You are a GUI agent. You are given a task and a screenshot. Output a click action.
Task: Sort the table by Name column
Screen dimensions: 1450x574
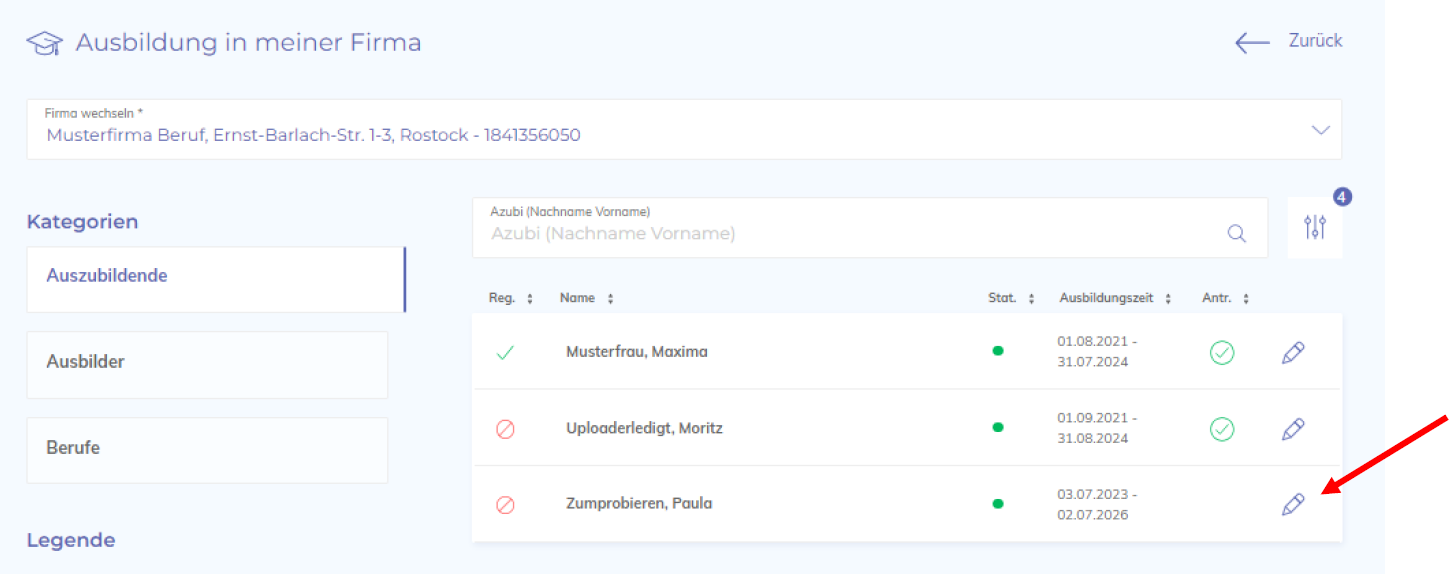[587, 298]
